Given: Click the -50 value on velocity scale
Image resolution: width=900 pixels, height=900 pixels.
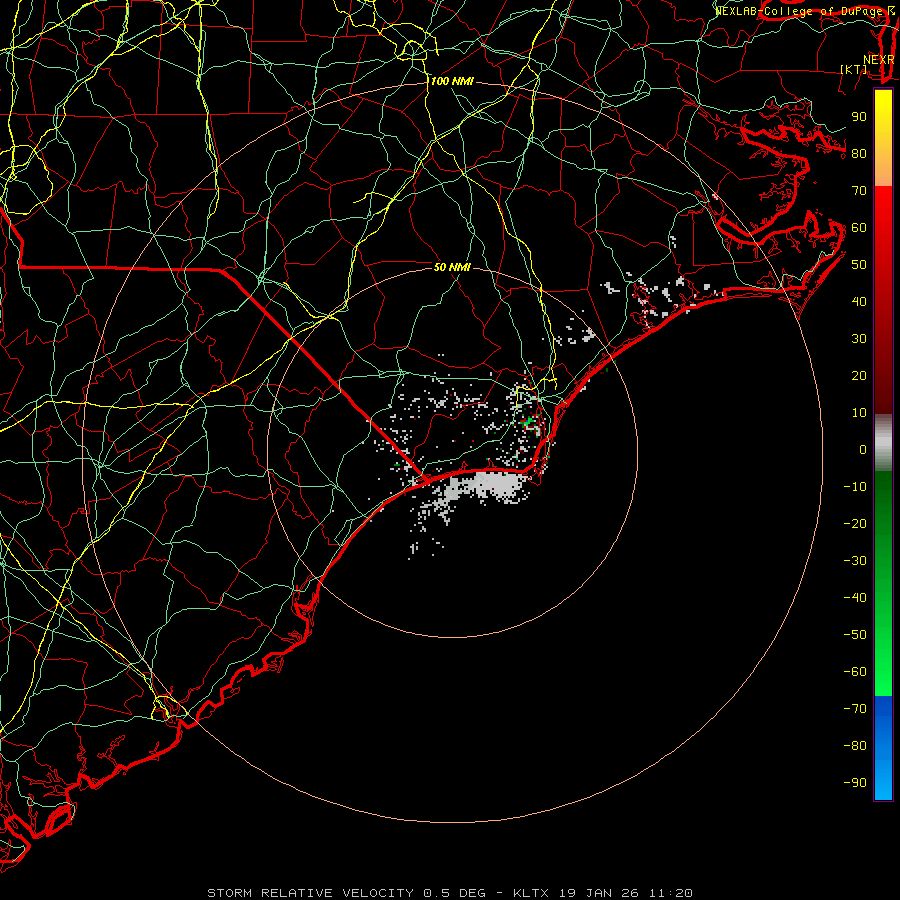Looking at the screenshot, I should pyautogui.click(x=855, y=635).
